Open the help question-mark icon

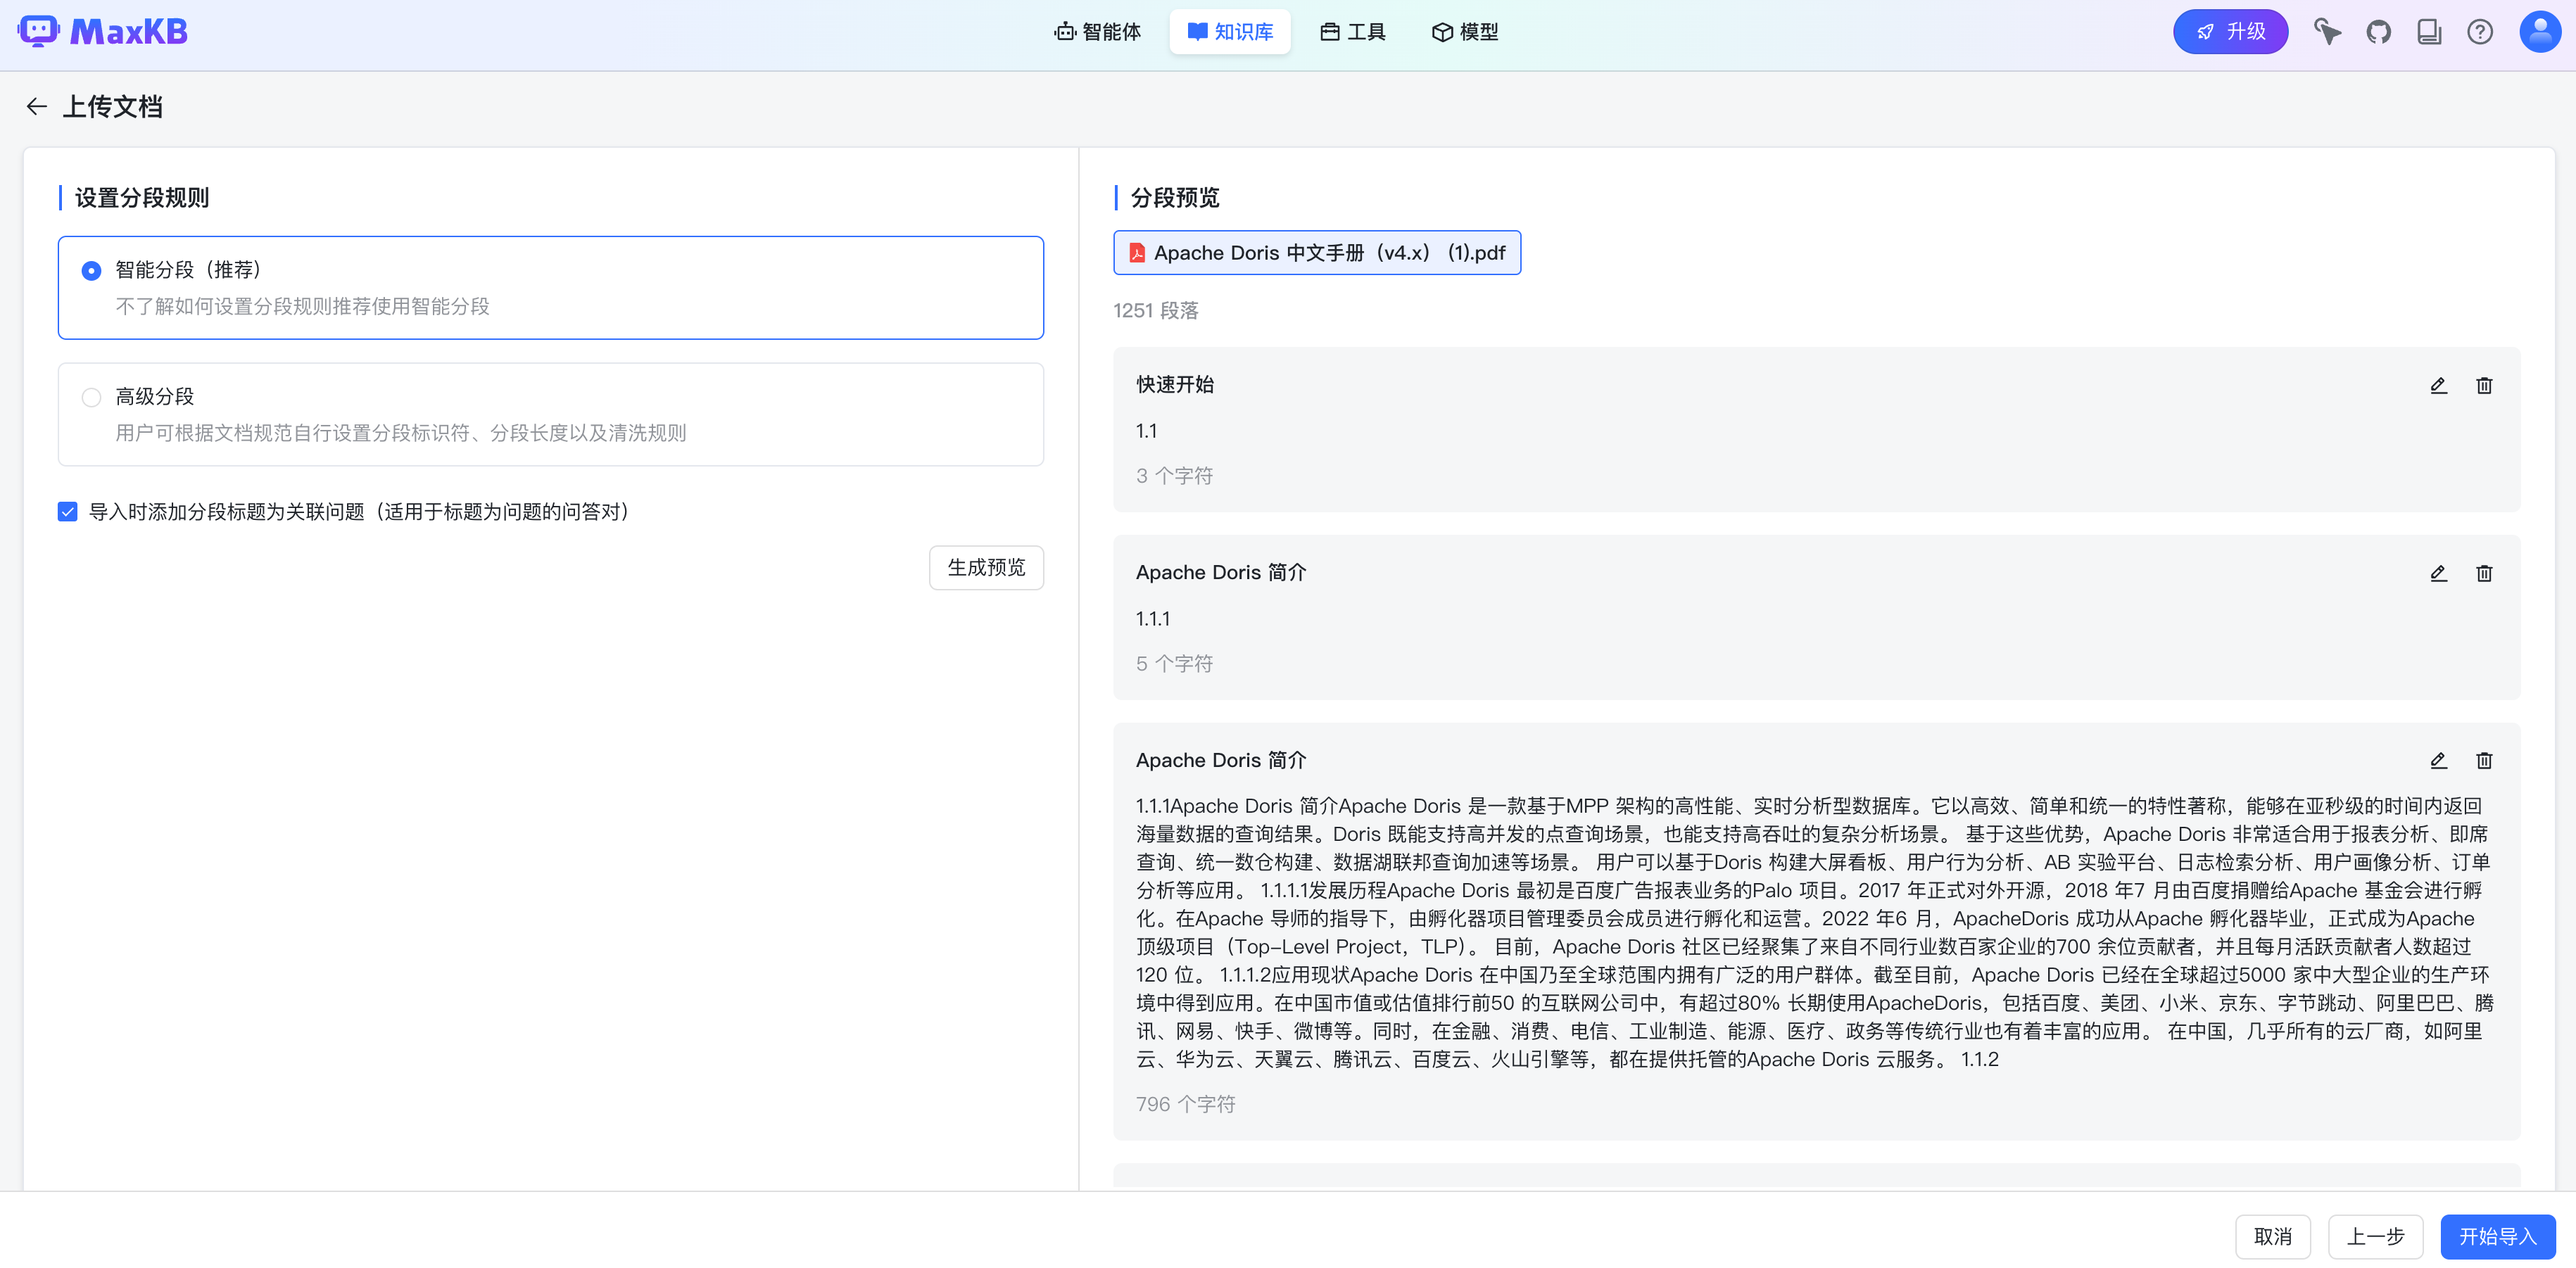pos(2479,32)
